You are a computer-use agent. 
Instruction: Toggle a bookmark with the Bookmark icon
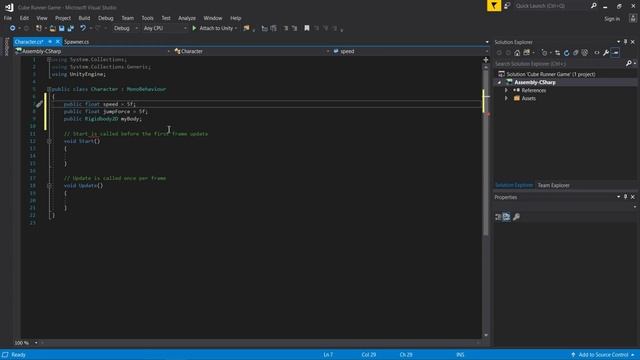pos(307,28)
